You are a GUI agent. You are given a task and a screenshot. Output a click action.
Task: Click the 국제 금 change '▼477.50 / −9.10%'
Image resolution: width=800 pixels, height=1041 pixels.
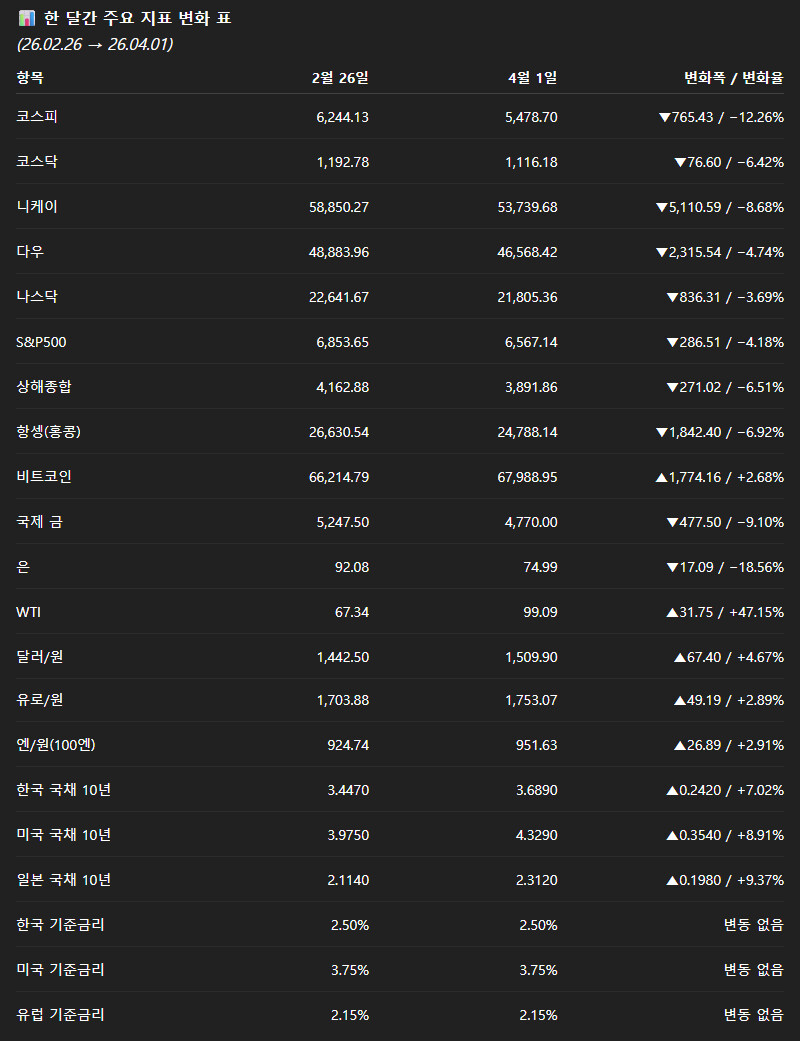pos(725,522)
